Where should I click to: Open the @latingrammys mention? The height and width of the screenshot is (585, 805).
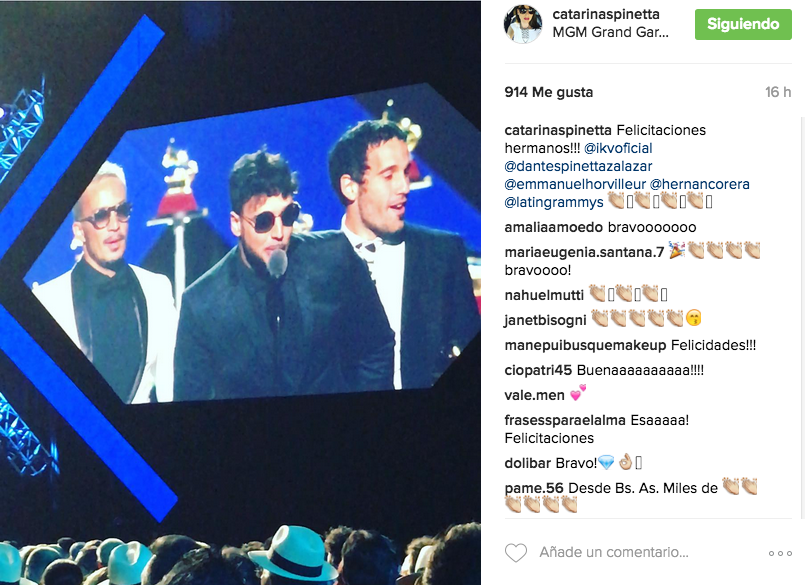(554, 202)
